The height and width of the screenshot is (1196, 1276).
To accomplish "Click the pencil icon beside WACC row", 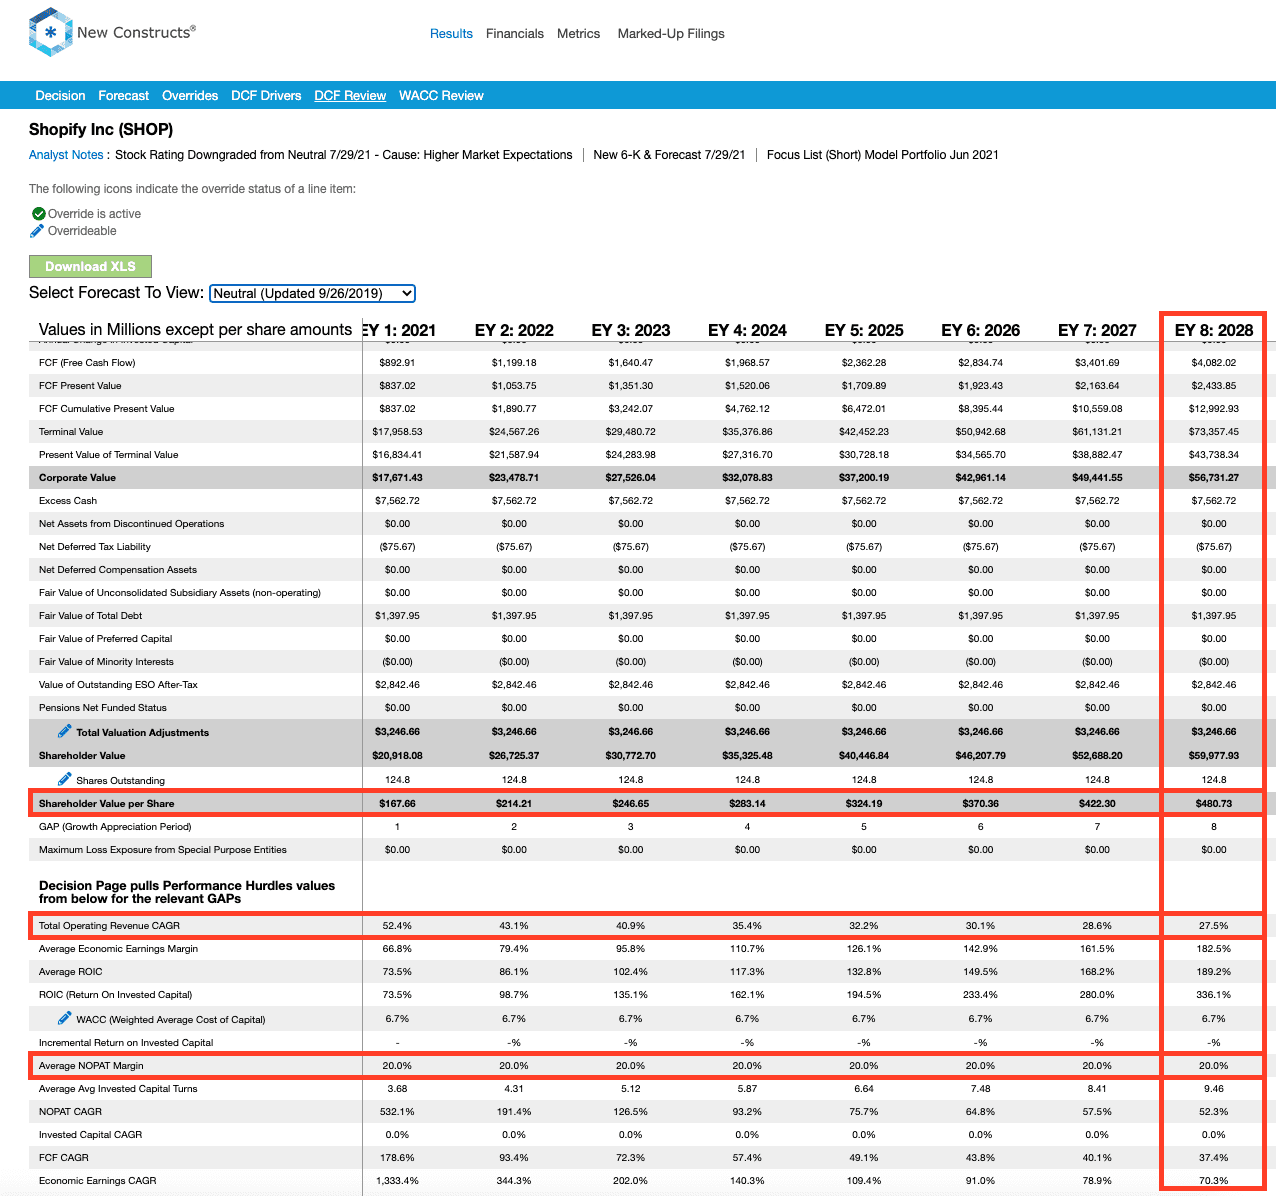I will pyautogui.click(x=65, y=1018).
